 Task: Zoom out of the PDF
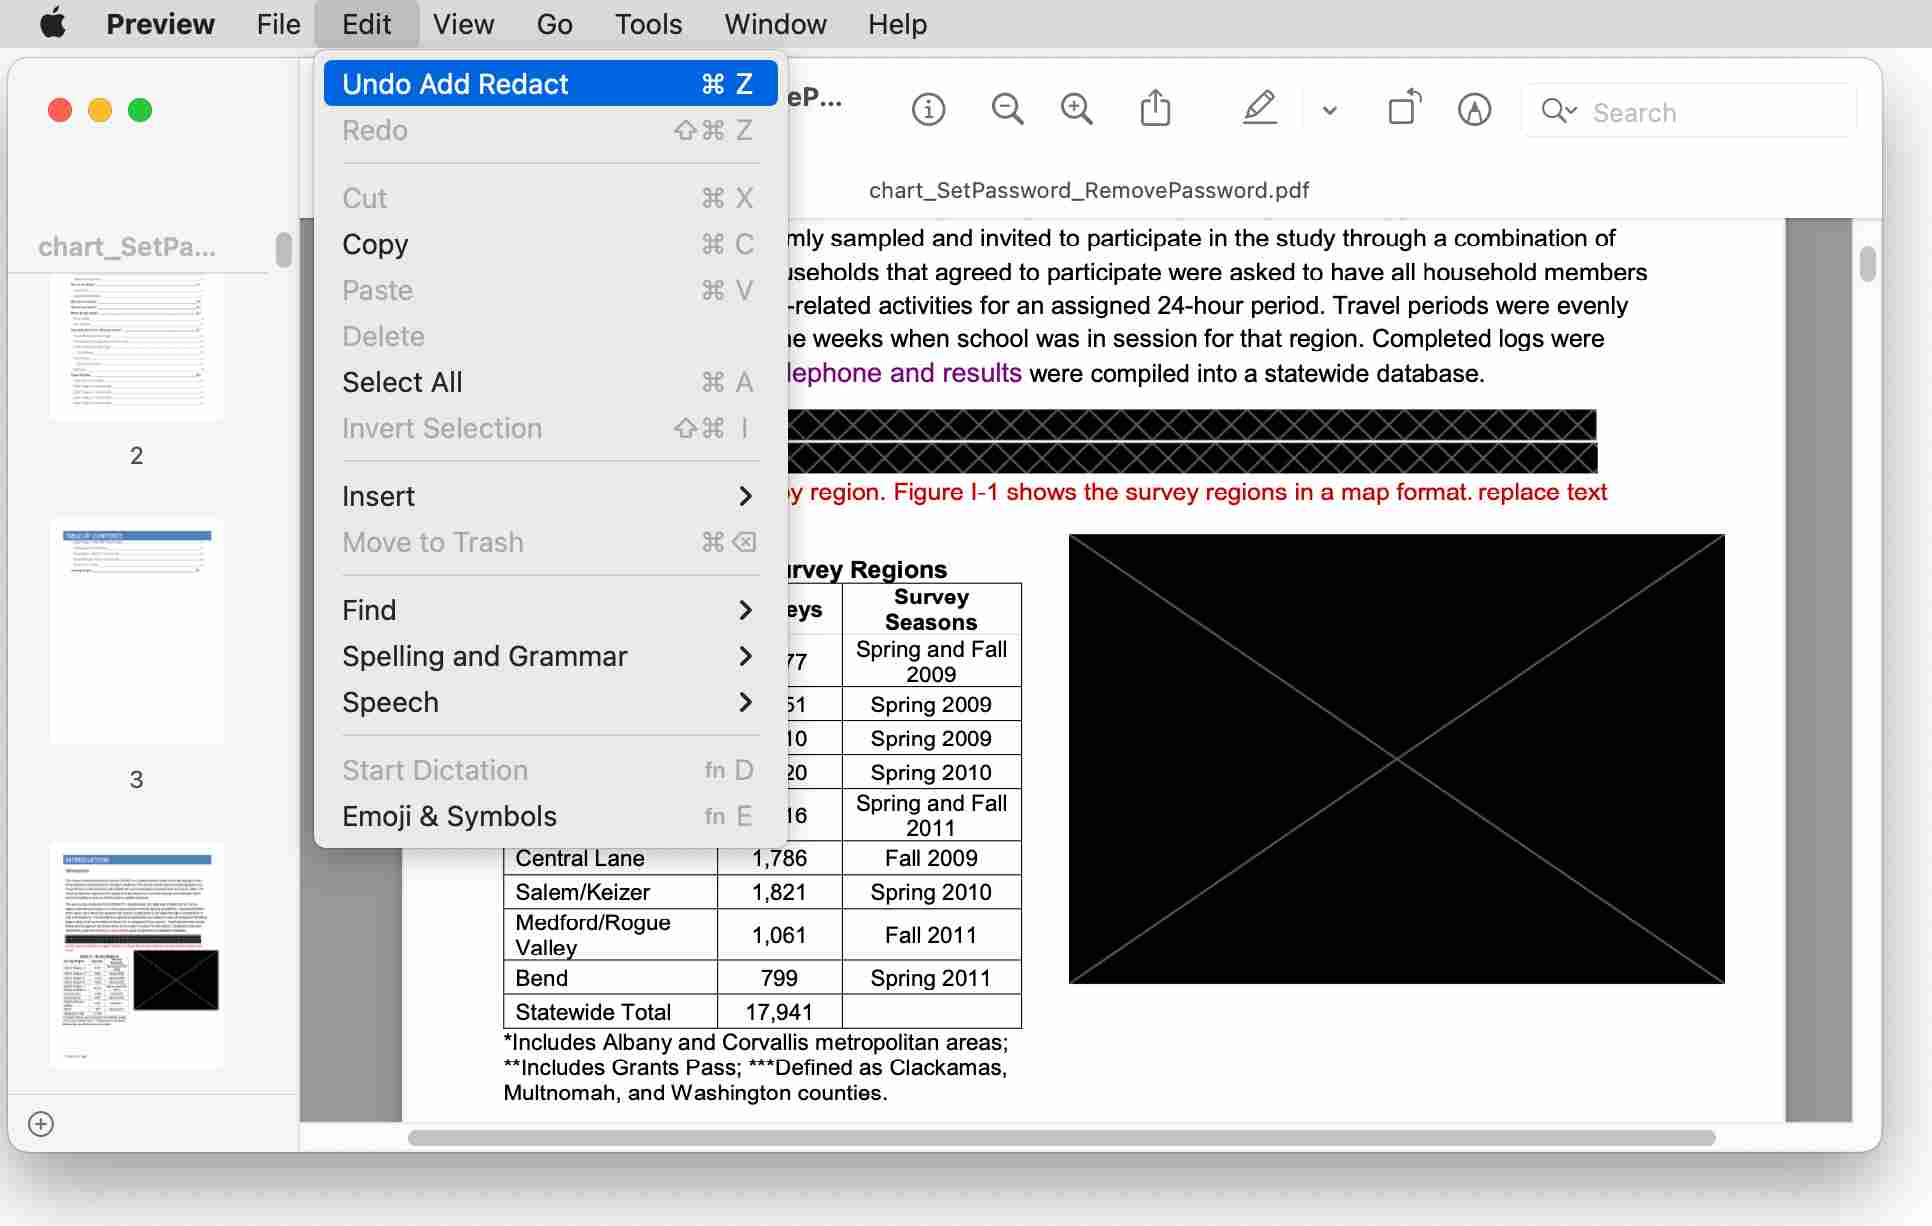(x=1007, y=109)
